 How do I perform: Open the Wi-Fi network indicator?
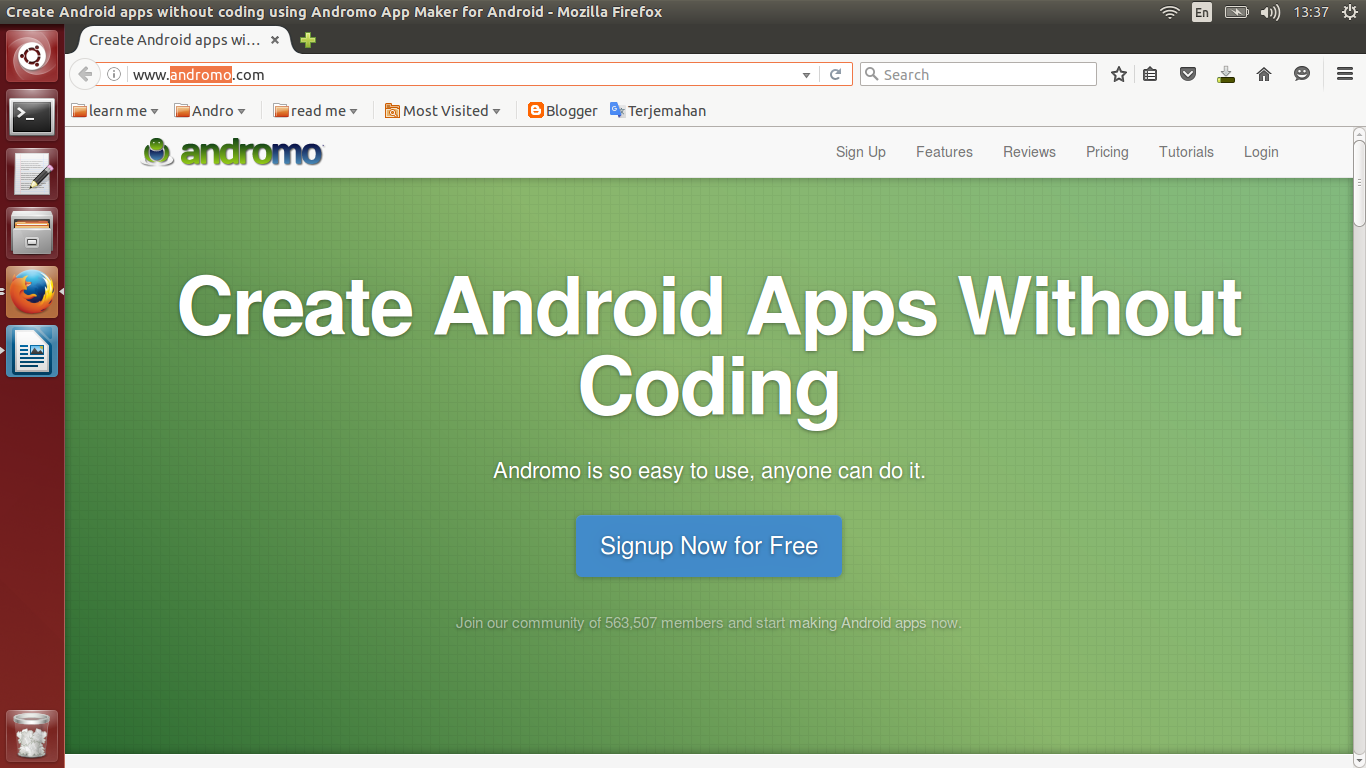(1169, 12)
